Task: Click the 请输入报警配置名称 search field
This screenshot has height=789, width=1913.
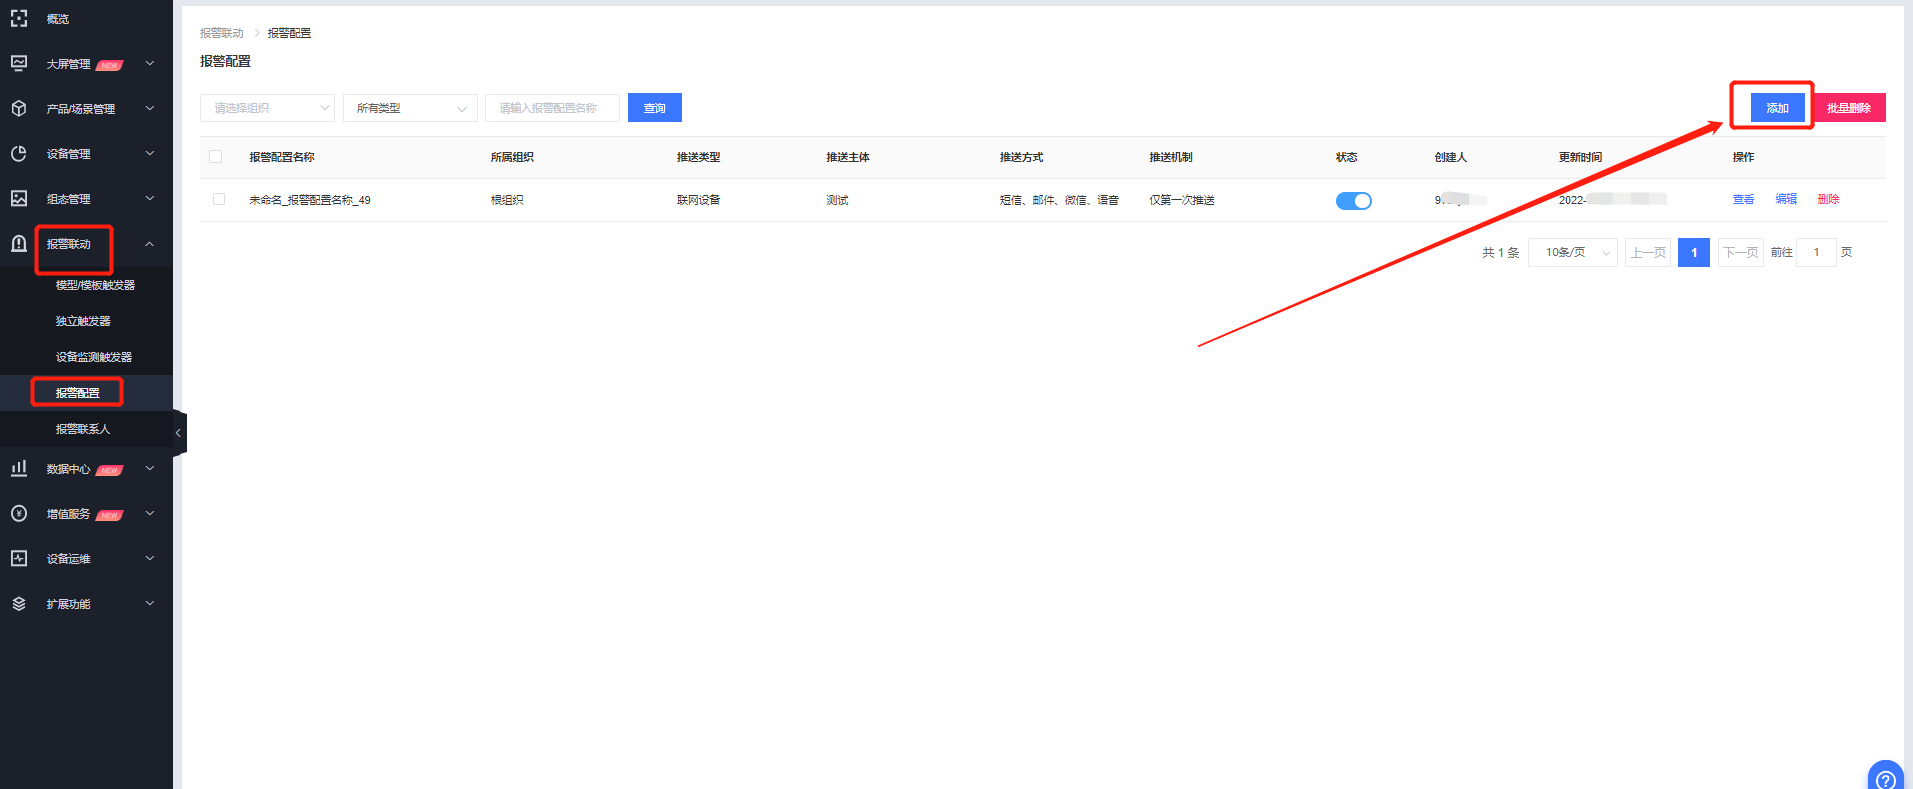Action: point(552,108)
